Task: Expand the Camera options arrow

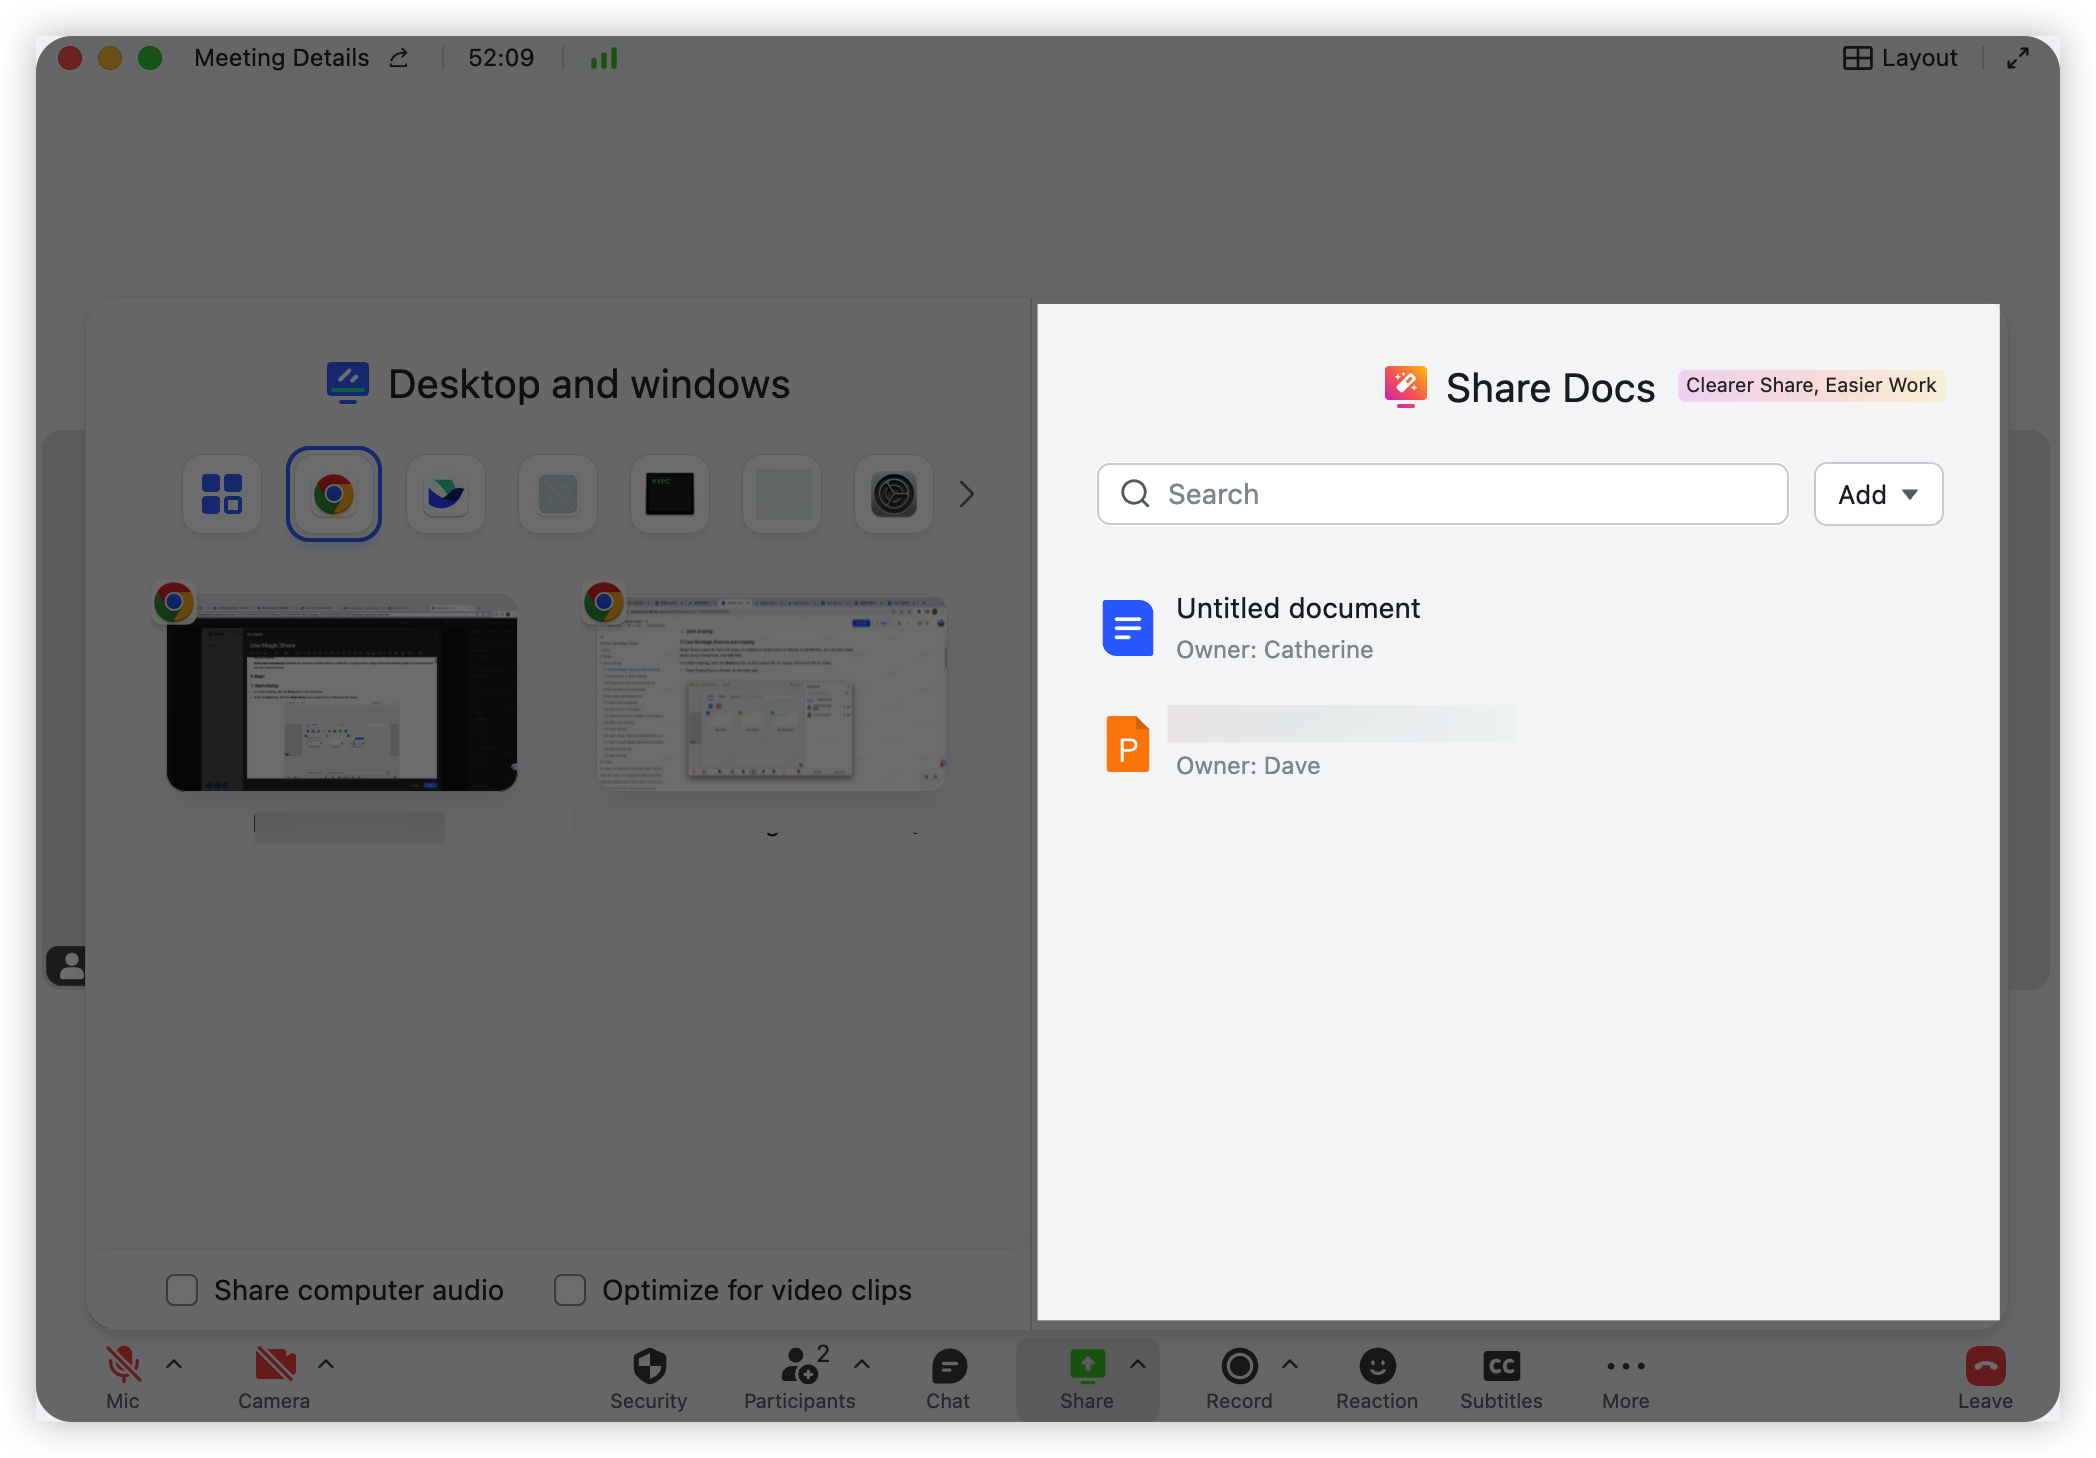Action: tap(326, 1364)
